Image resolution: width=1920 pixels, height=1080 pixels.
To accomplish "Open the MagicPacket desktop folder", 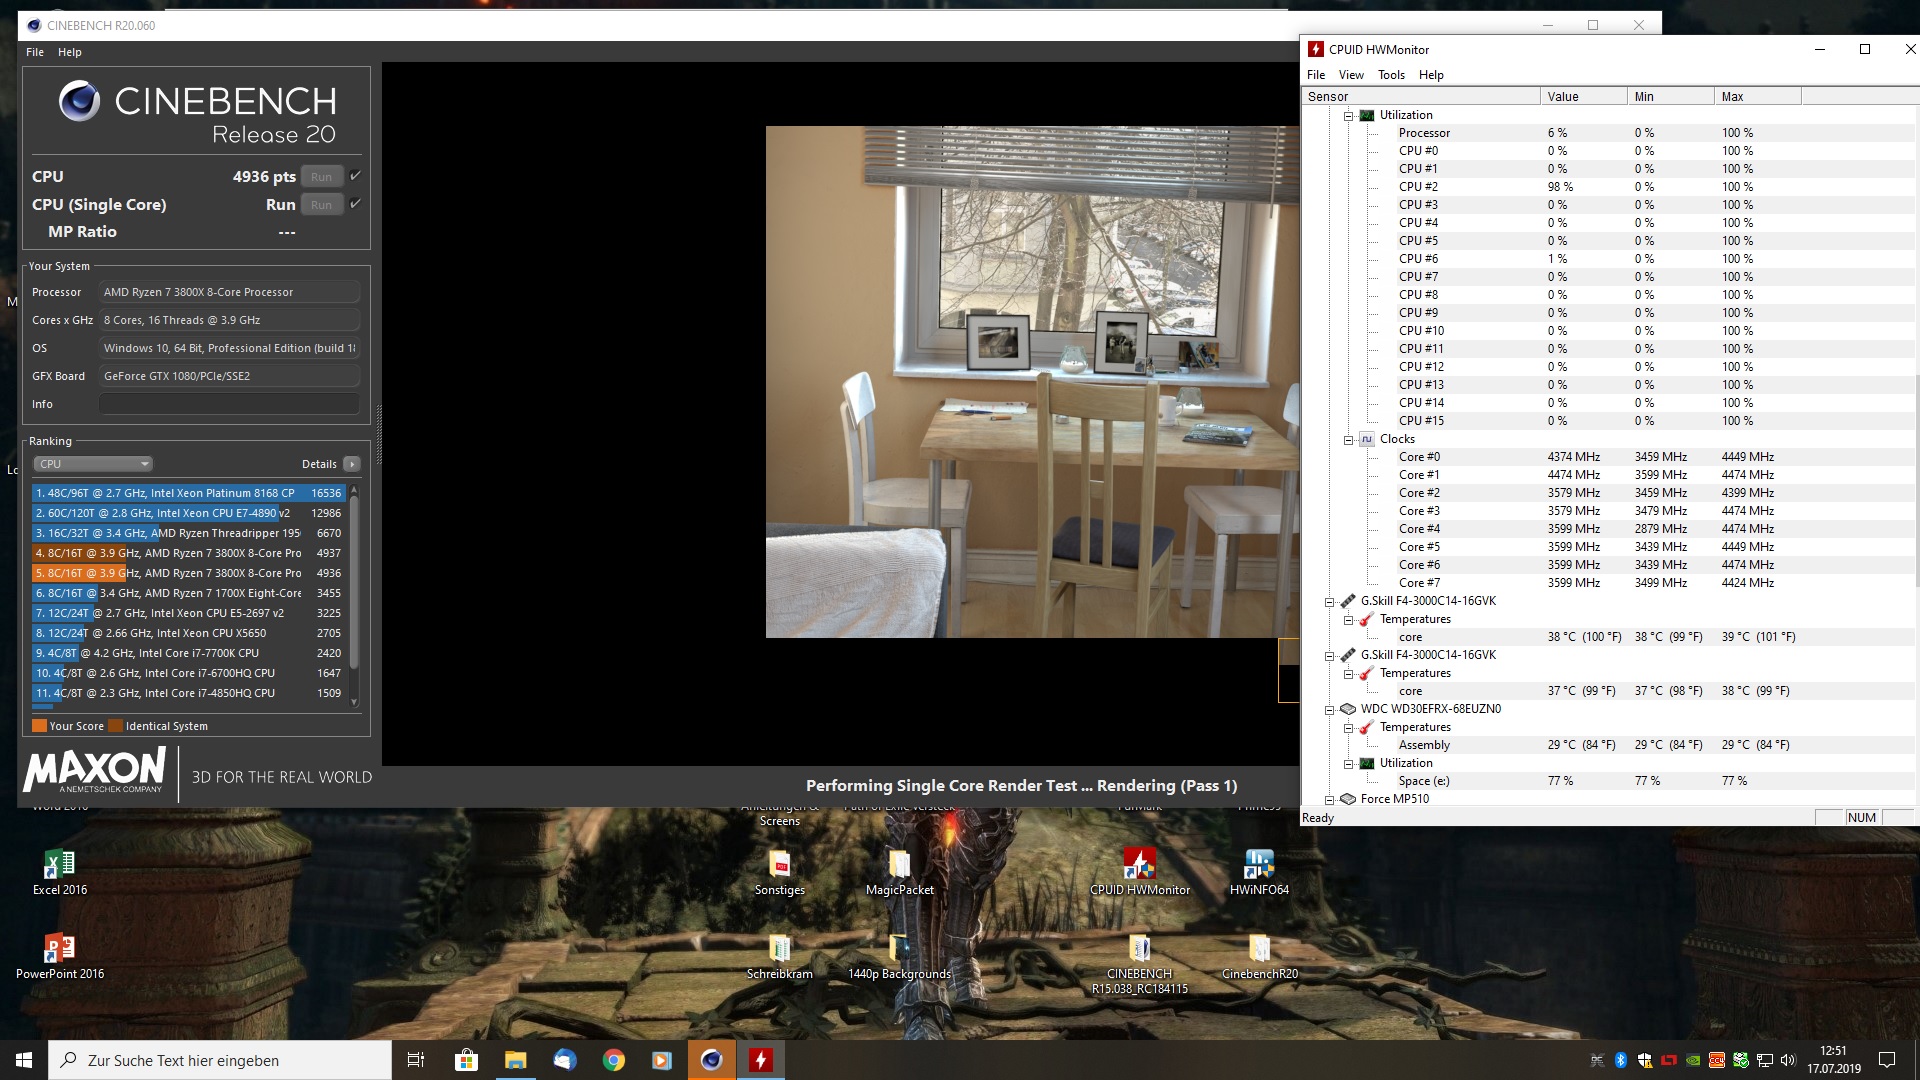I will point(899,866).
